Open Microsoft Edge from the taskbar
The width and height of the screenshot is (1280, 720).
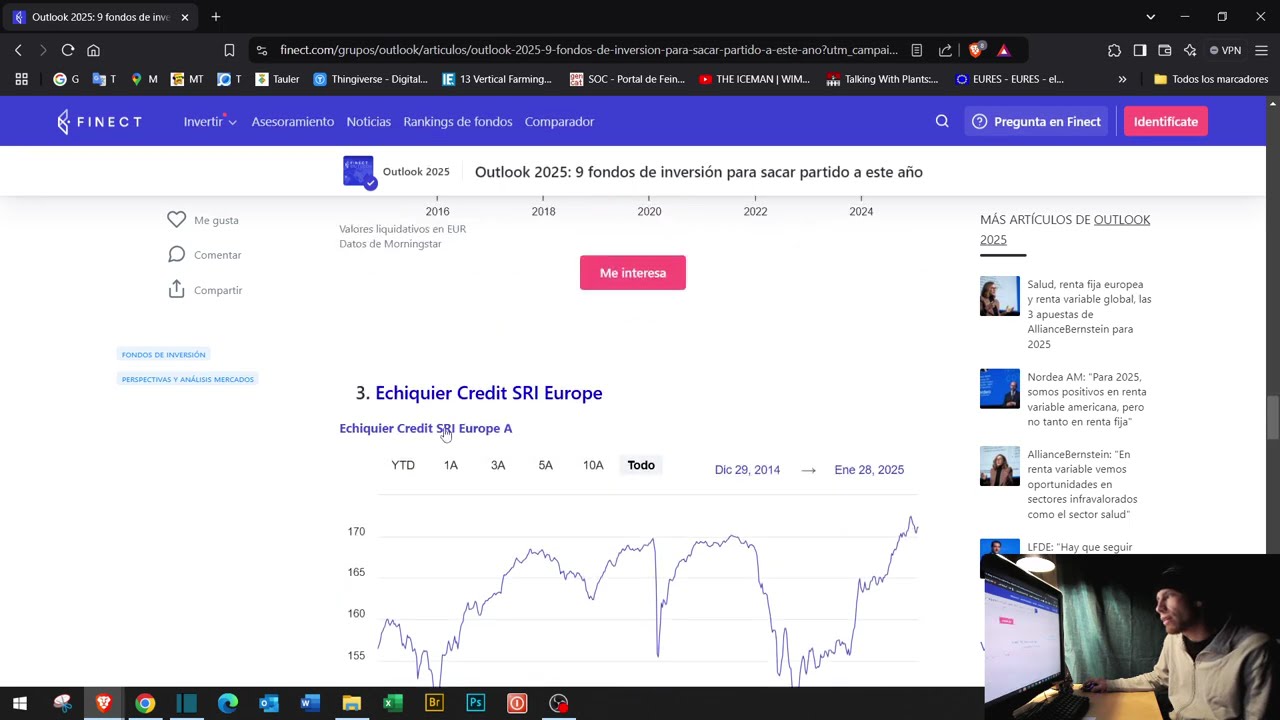pyautogui.click(x=227, y=703)
